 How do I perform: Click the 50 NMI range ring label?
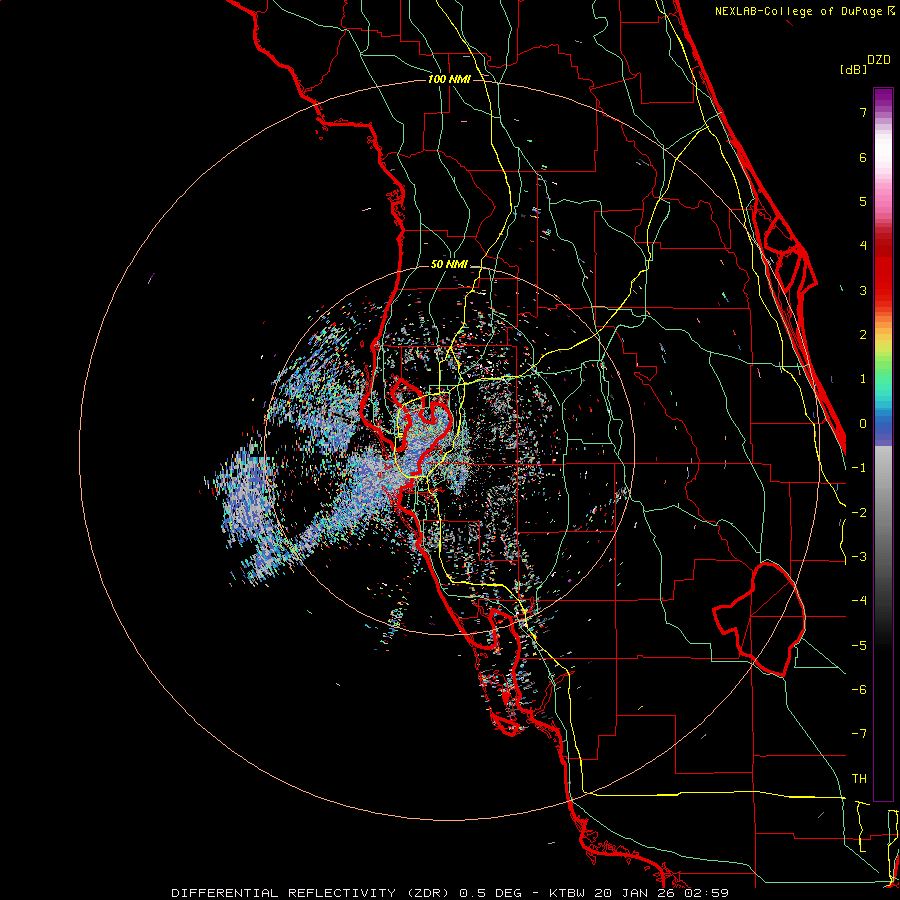[449, 265]
